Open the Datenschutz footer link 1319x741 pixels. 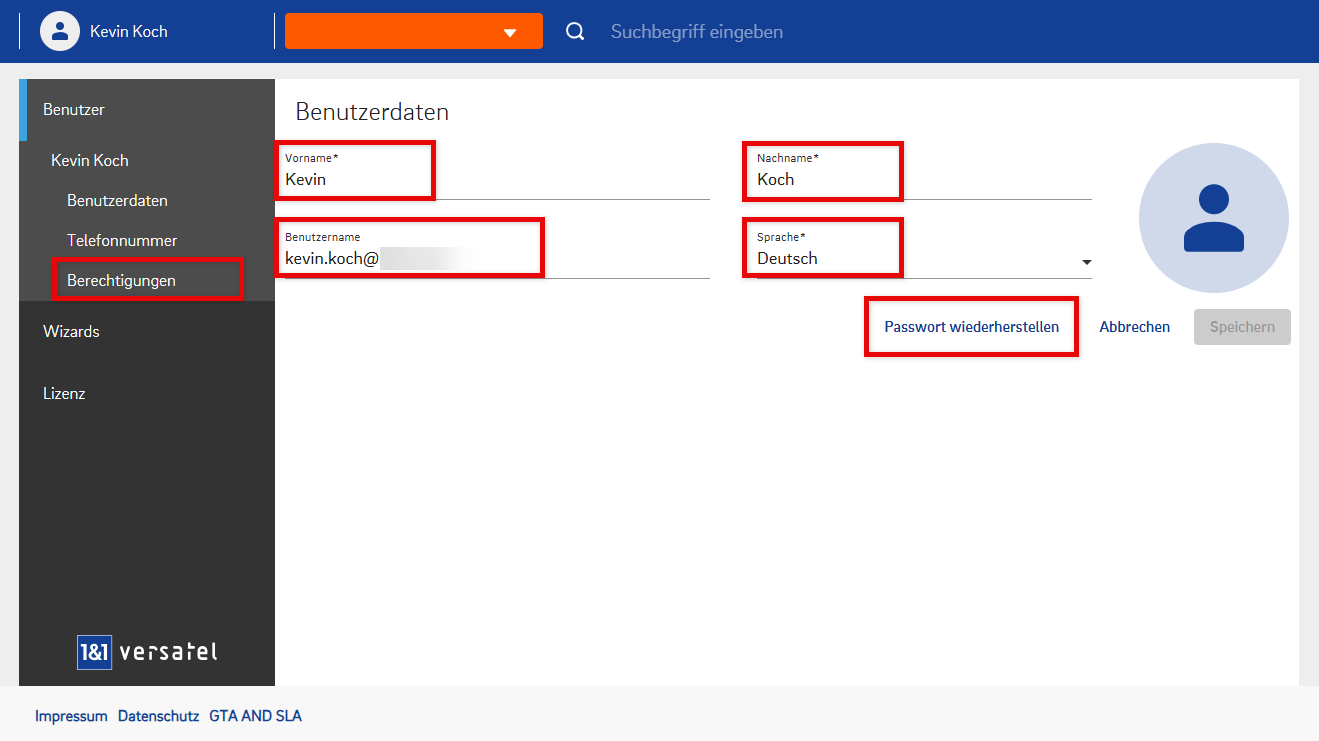(158, 716)
